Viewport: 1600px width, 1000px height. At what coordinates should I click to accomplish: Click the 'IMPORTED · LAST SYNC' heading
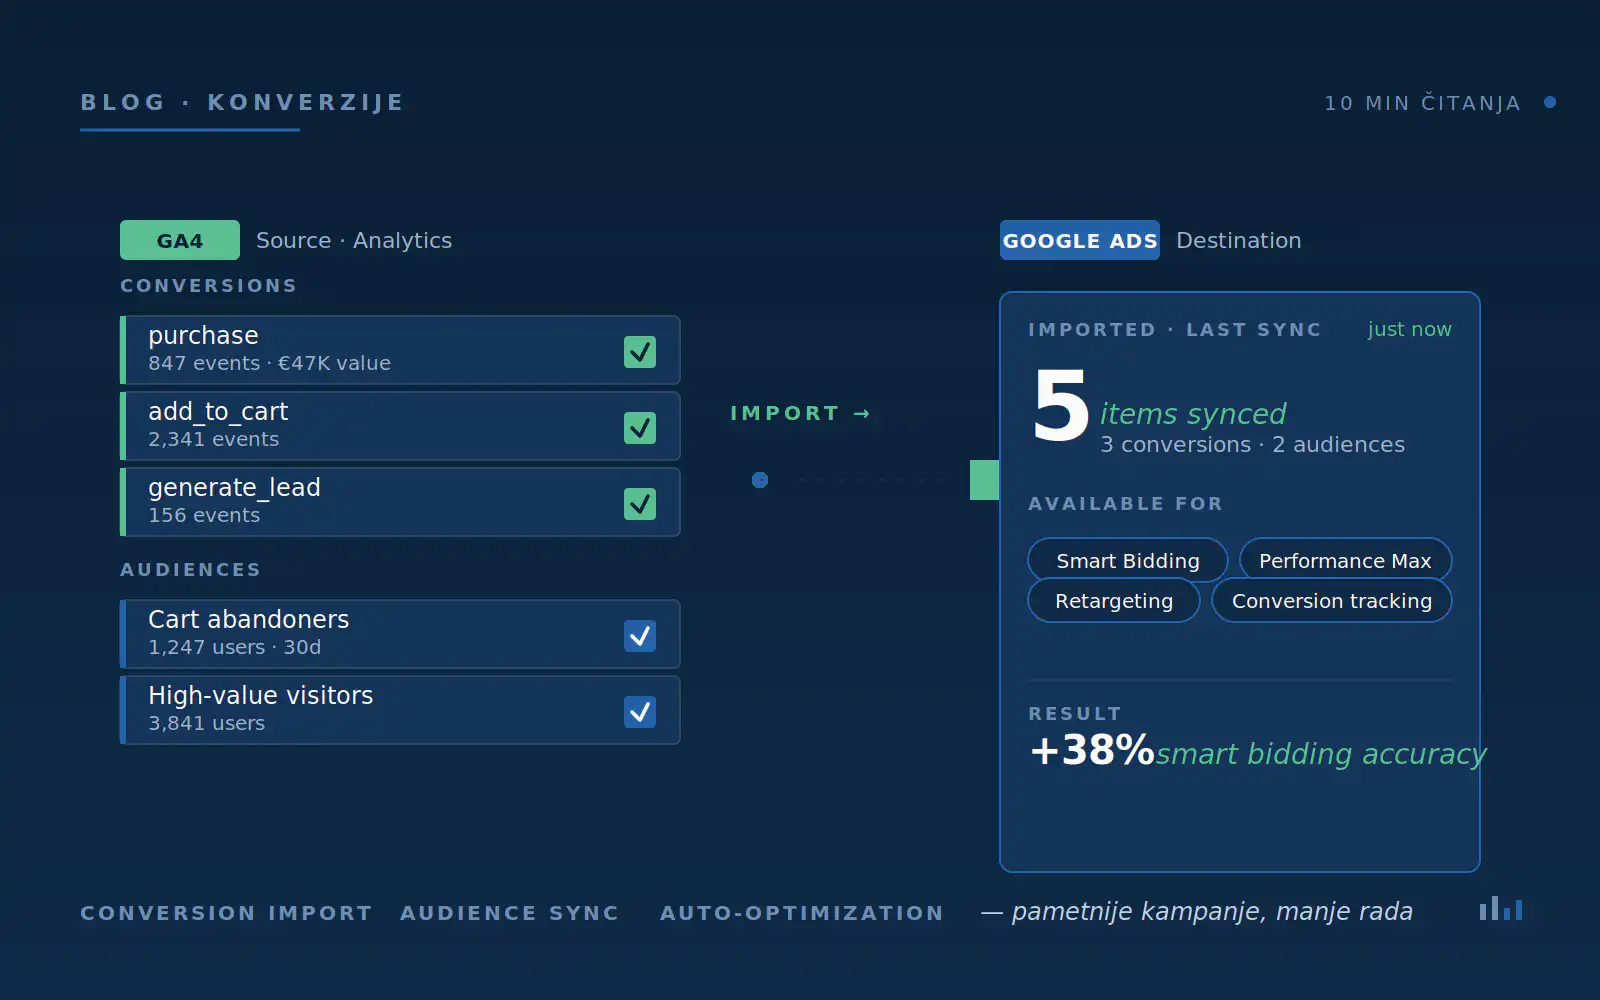(x=1175, y=329)
